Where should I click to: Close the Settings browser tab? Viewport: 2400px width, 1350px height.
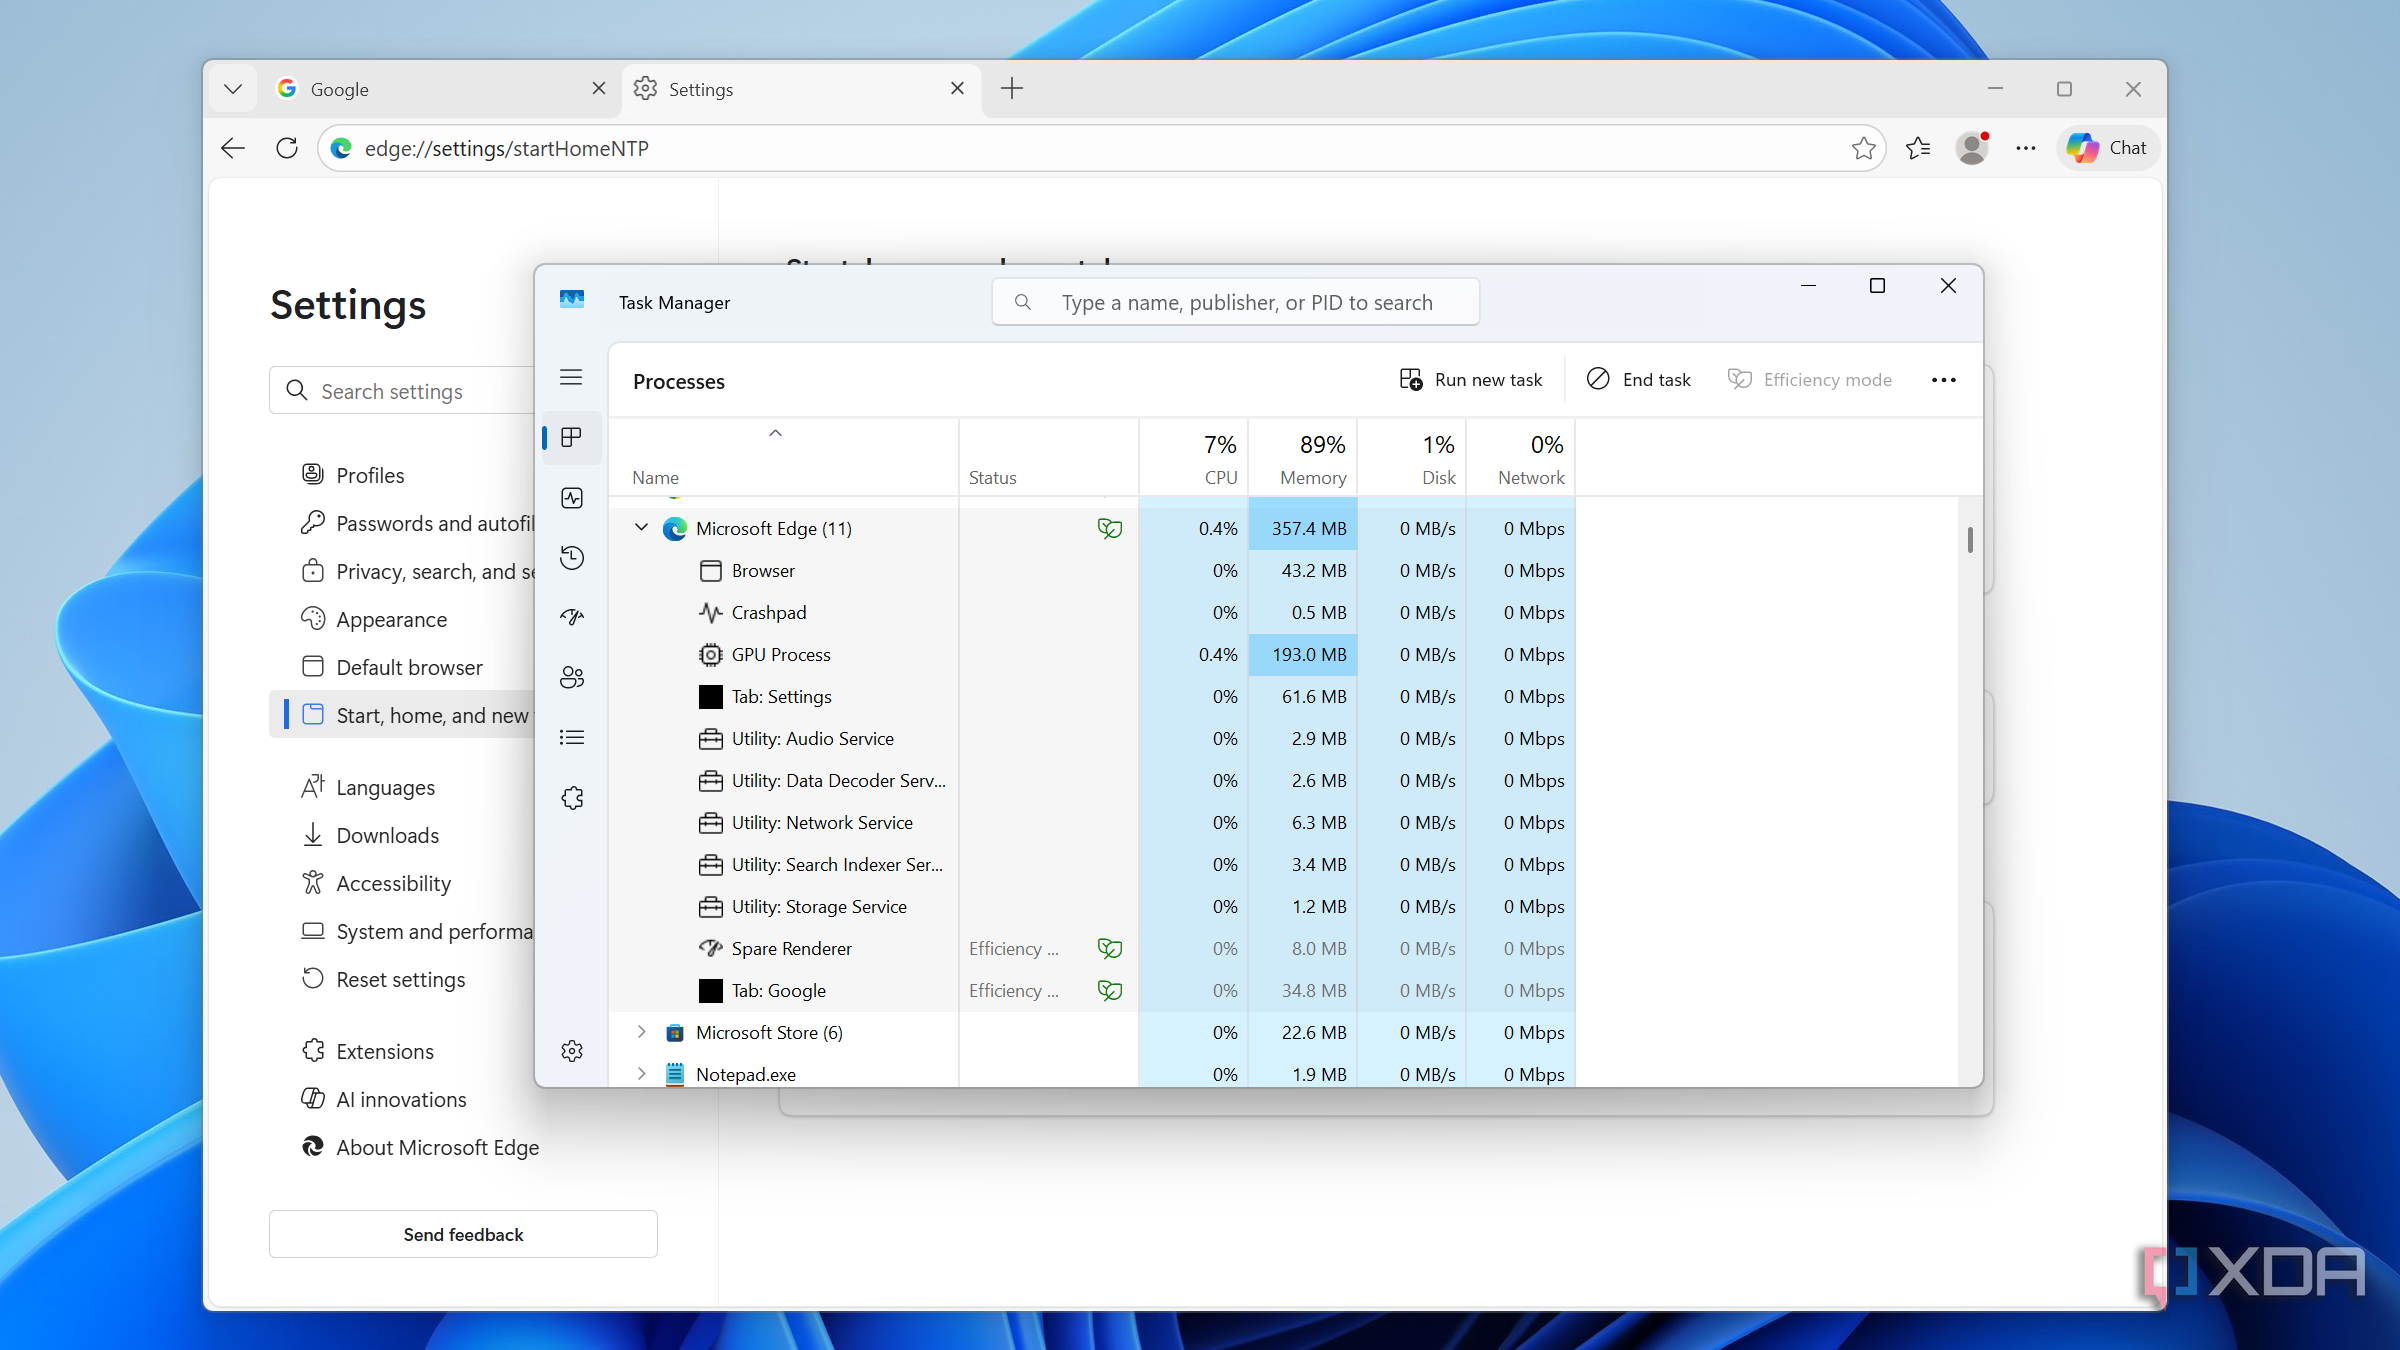coord(957,88)
